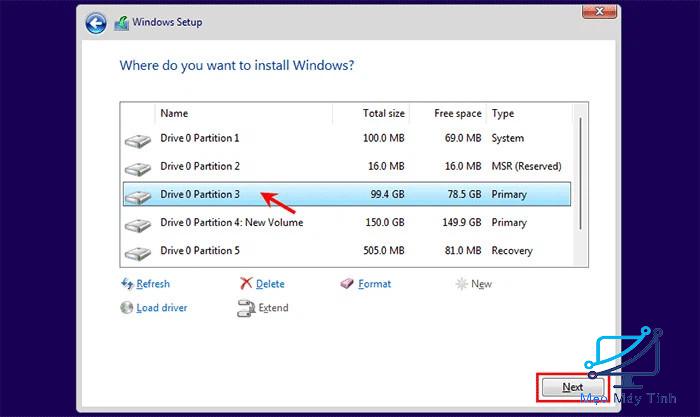Click the New partition link
Viewport: 700px width, 417px height.
(481, 284)
